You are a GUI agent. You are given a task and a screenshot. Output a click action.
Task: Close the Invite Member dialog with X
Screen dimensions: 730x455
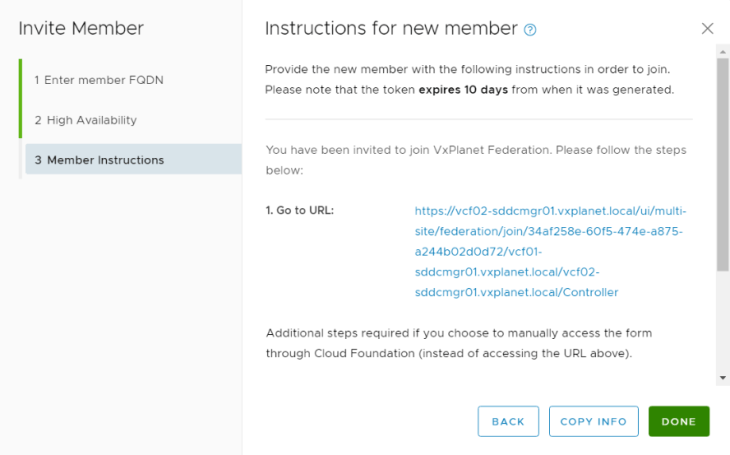pos(707,28)
